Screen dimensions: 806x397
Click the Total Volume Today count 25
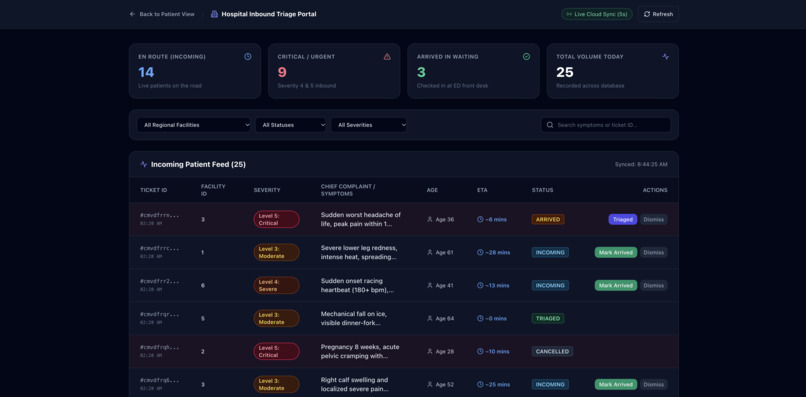point(565,73)
